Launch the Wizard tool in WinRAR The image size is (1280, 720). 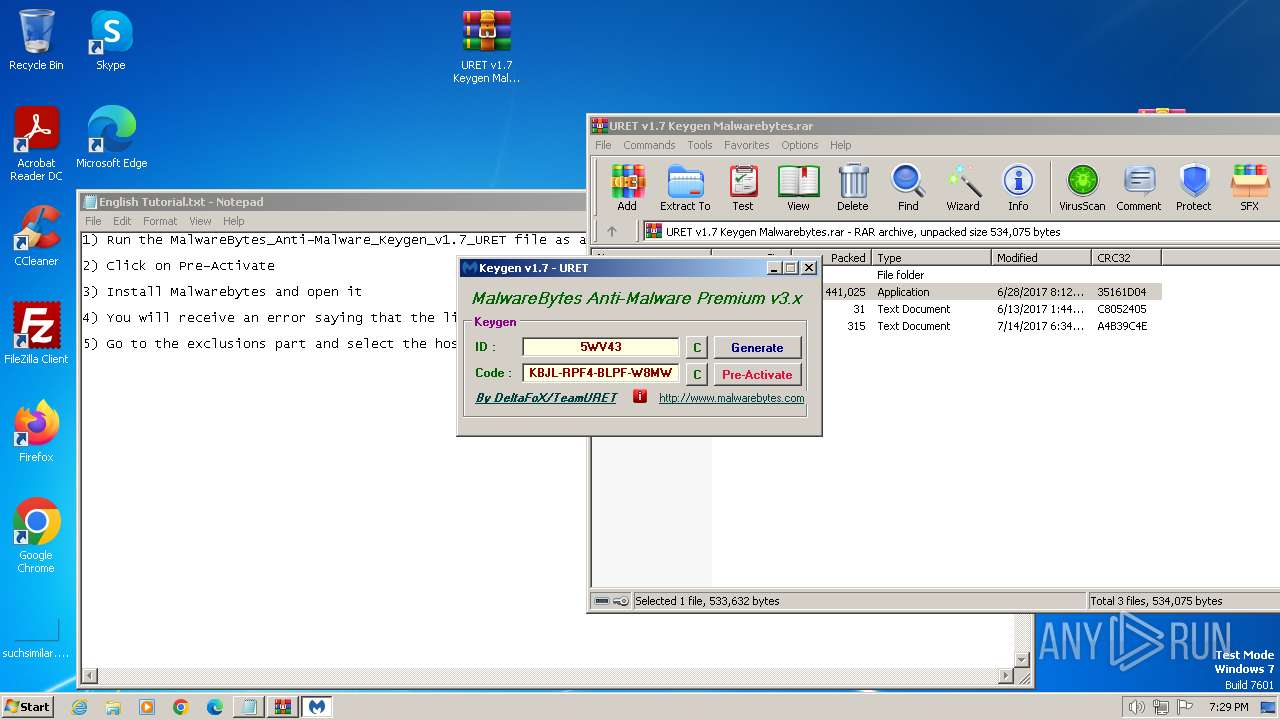(963, 188)
